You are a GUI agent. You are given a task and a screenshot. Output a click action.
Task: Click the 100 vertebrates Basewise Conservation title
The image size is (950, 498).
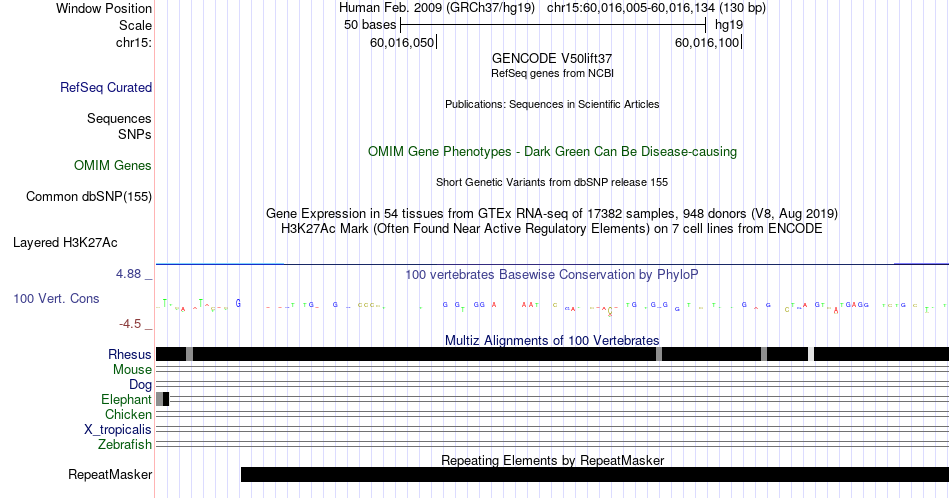[x=552, y=274]
